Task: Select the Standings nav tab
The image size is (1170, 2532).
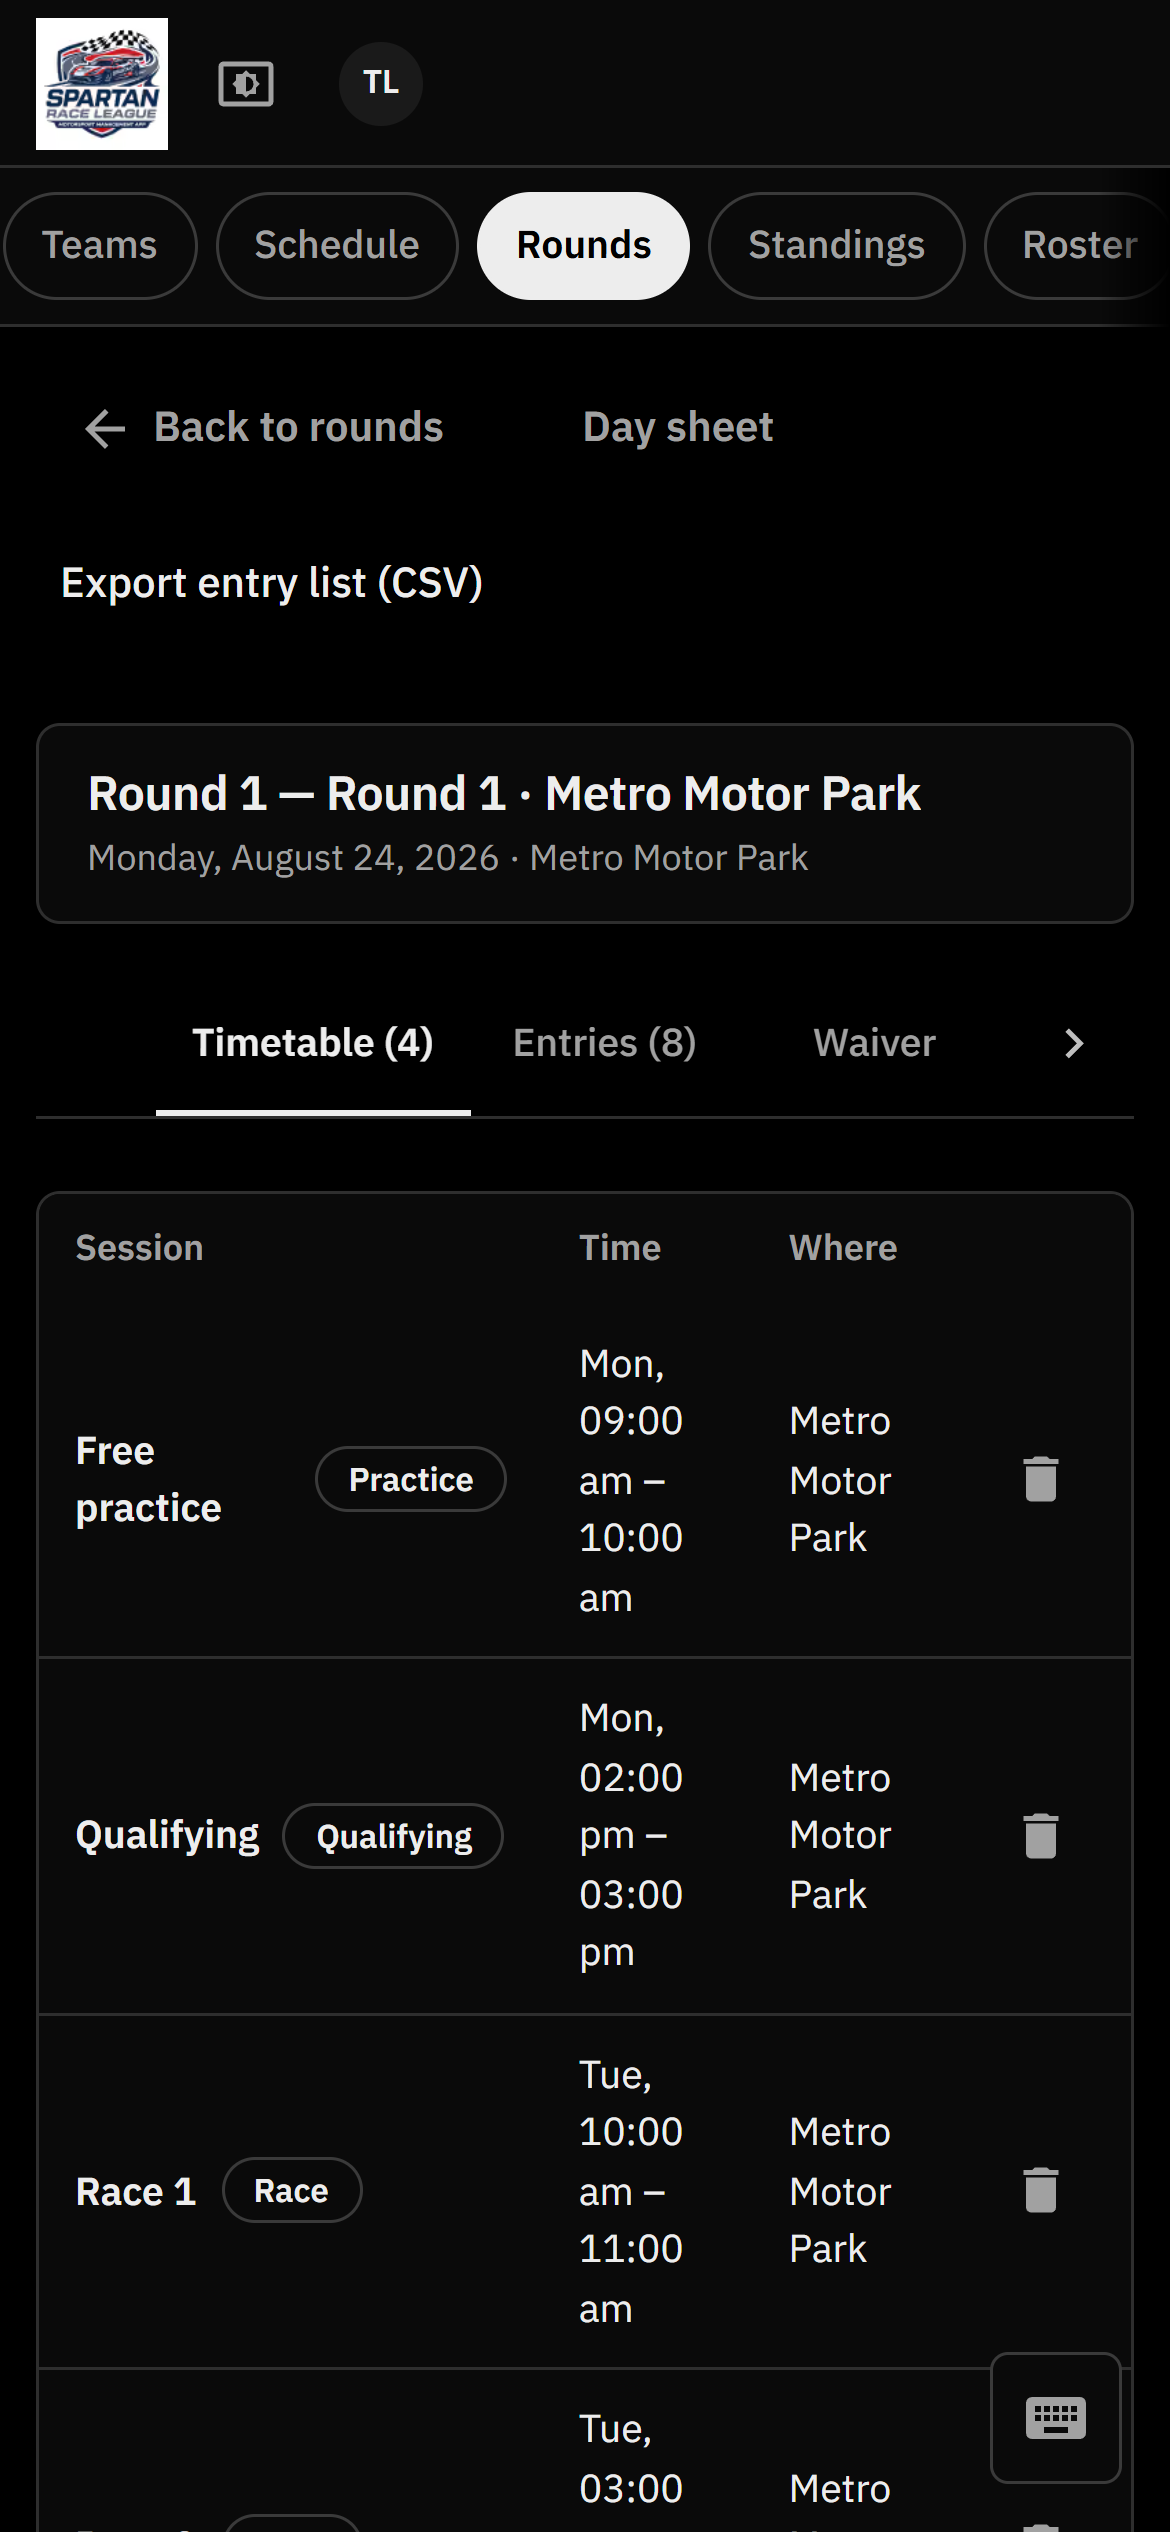Action: pyautogui.click(x=837, y=246)
